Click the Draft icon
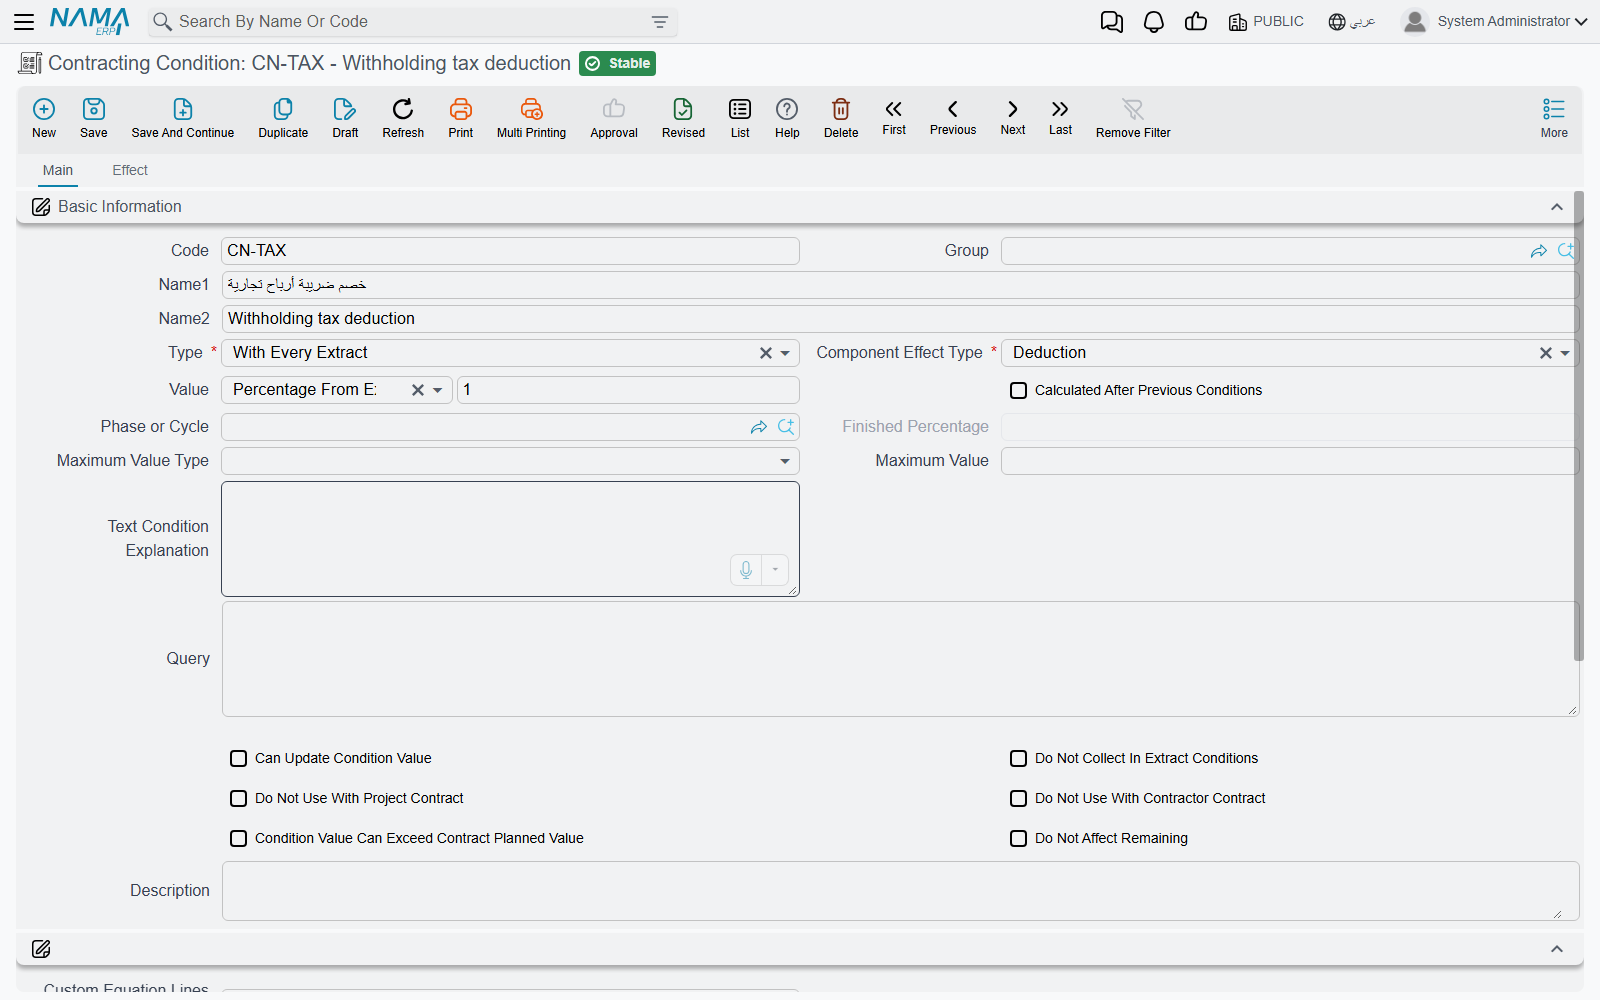This screenshot has height=1000, width=1600. click(x=345, y=109)
